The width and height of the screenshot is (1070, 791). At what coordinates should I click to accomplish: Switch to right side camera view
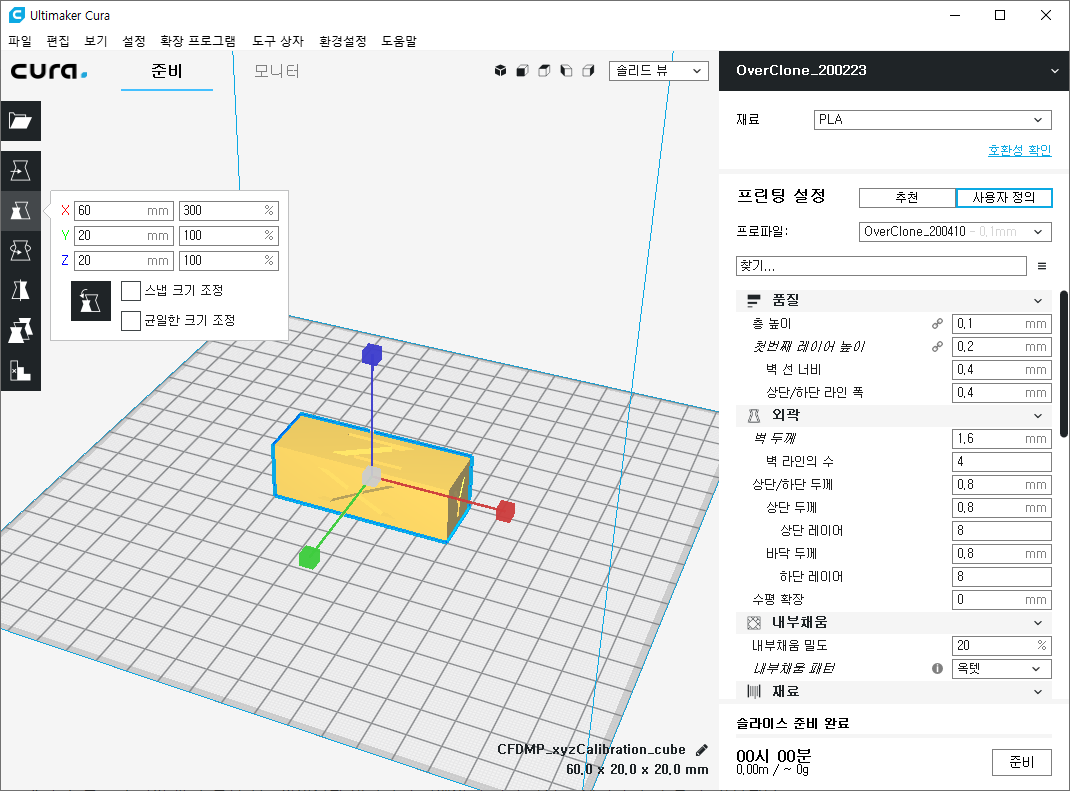588,70
